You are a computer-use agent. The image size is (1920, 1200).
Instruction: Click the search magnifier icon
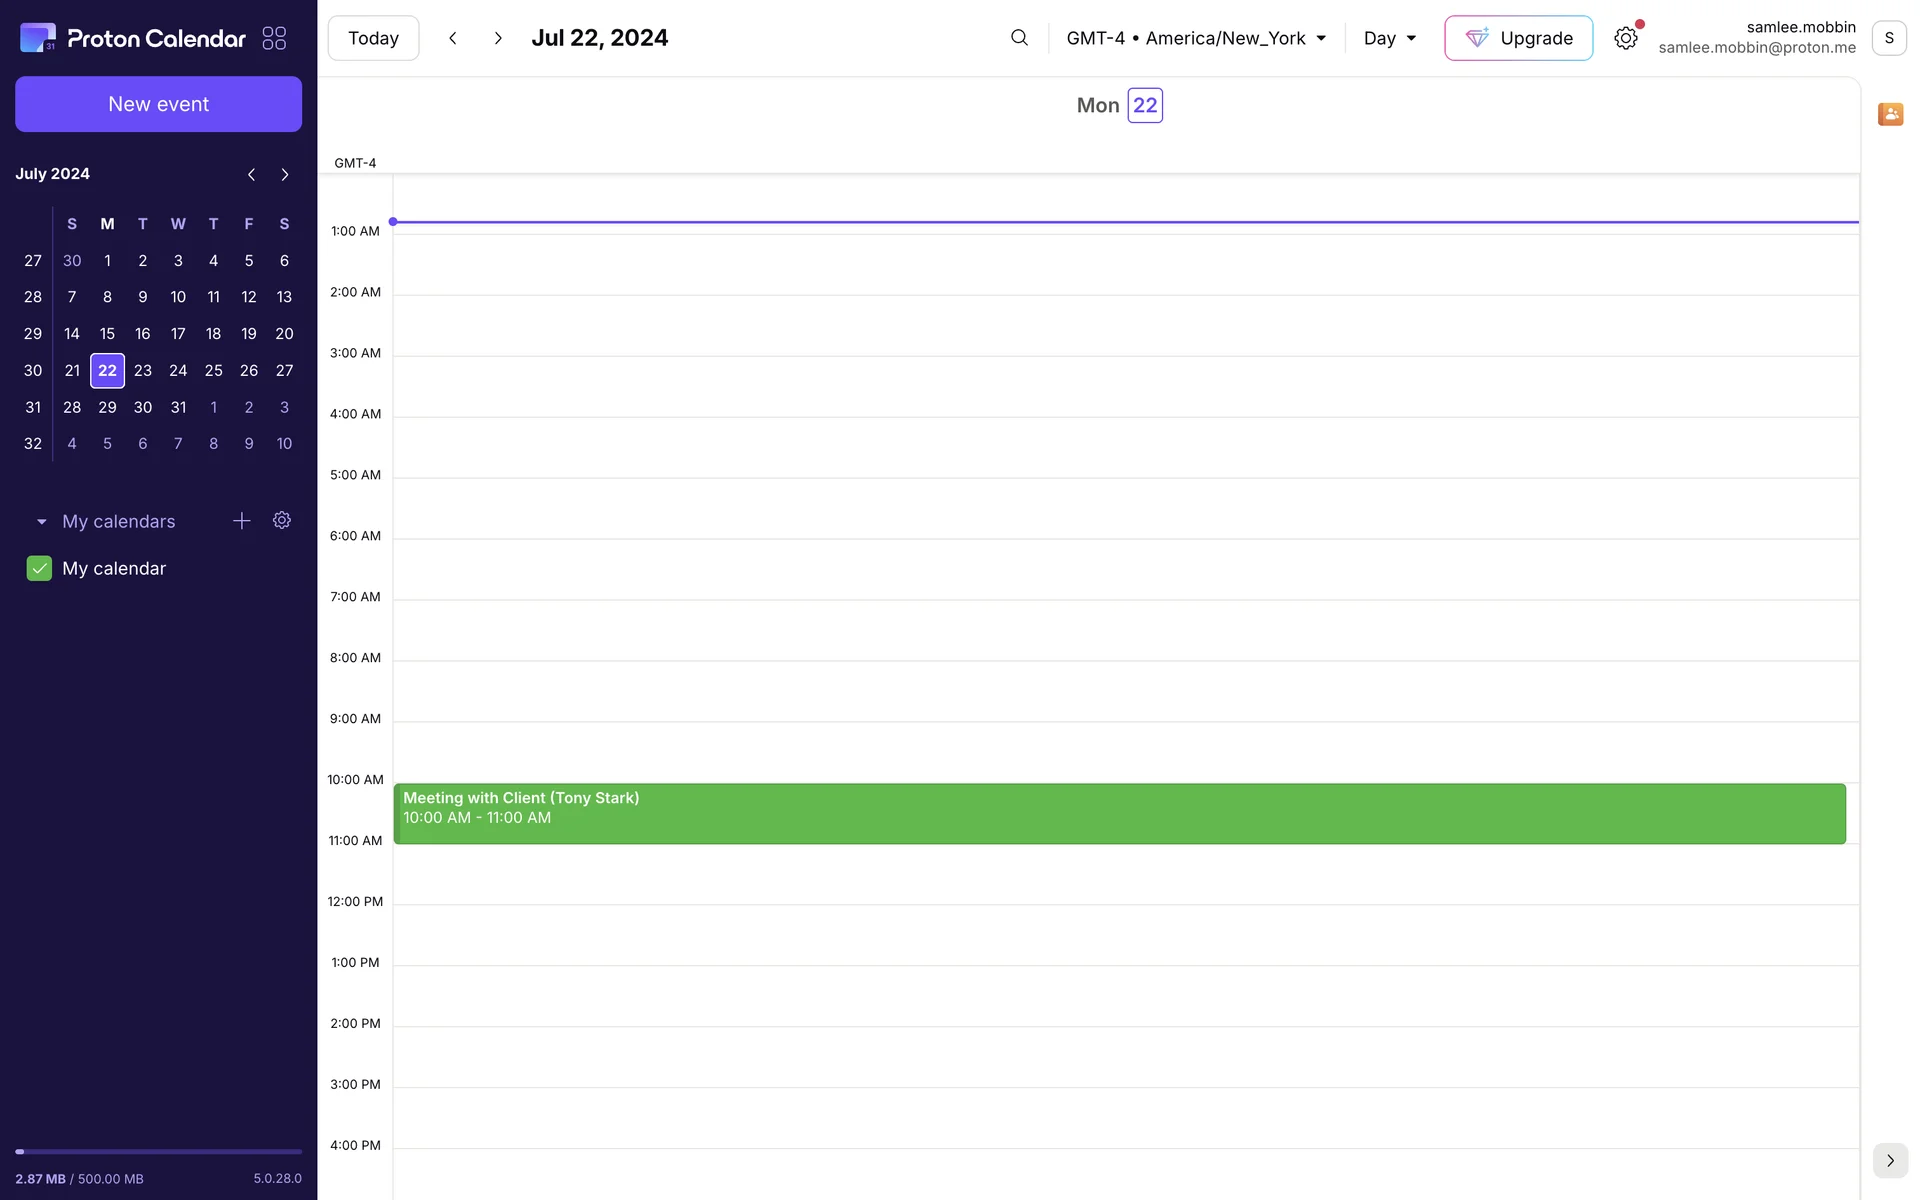(1019, 38)
